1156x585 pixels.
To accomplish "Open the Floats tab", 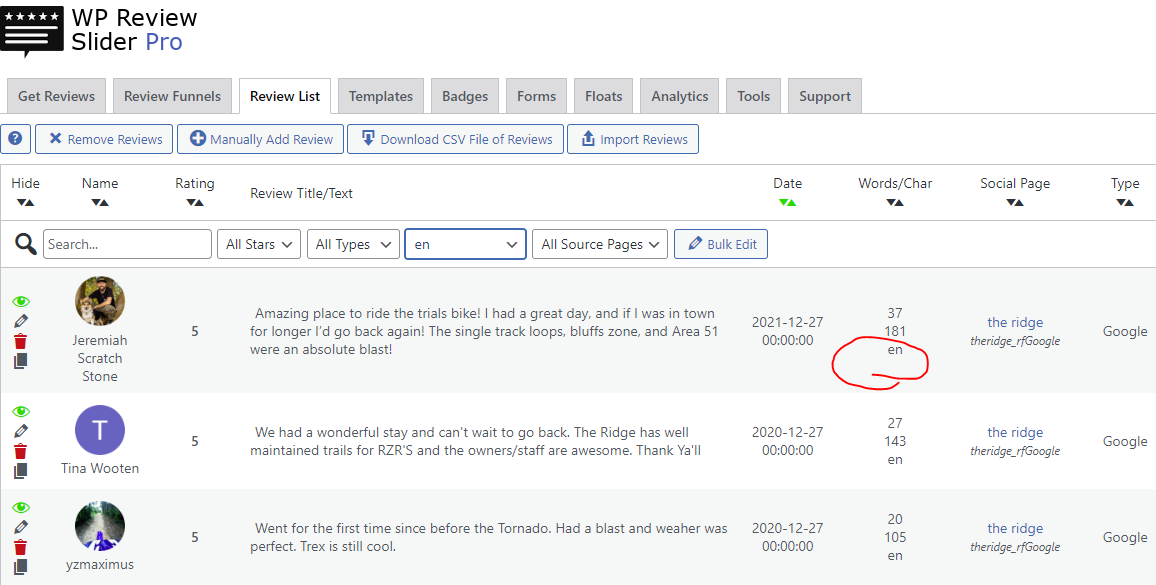I will tap(604, 96).
